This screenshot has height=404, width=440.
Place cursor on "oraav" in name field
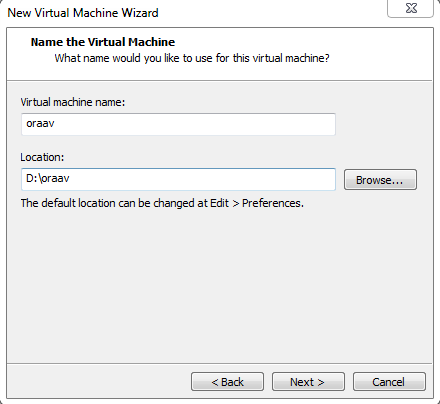[x=40, y=124]
